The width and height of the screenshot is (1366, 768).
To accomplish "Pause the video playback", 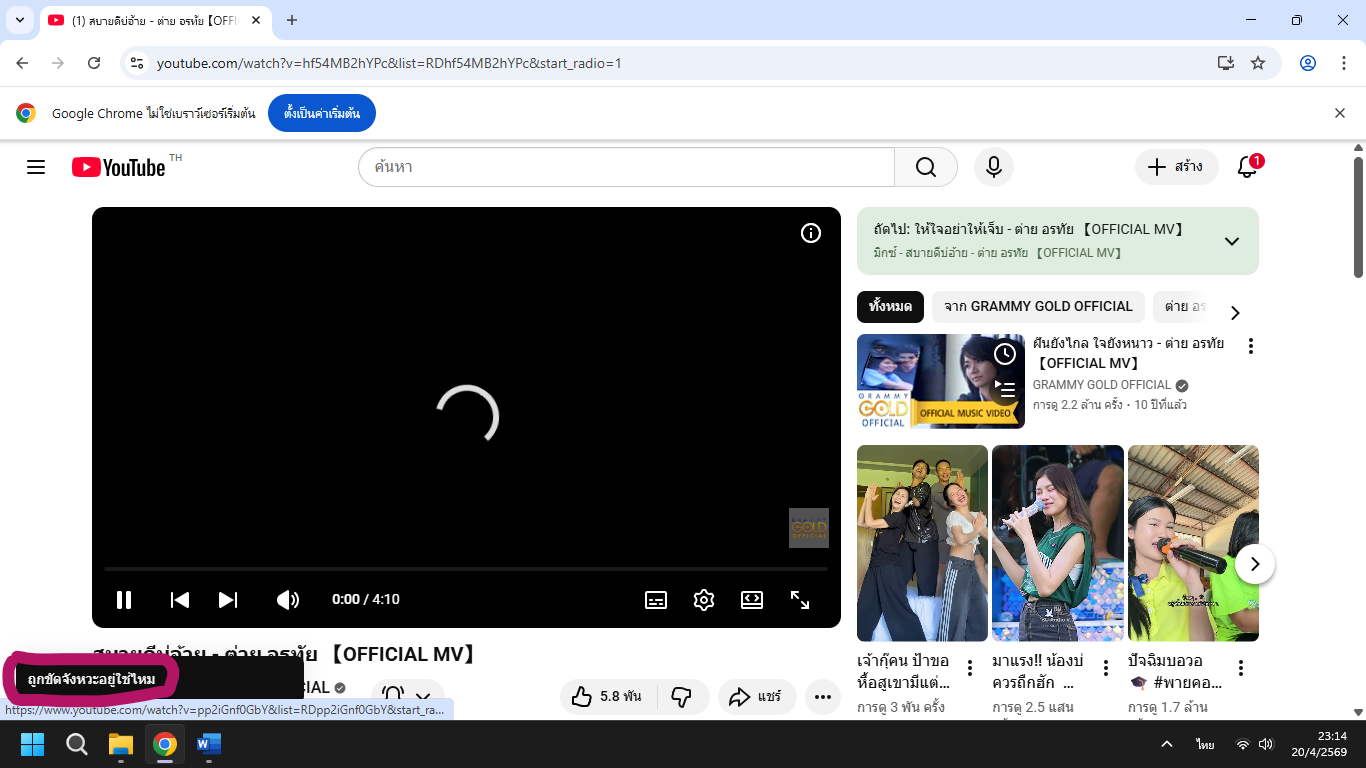I will 124,600.
